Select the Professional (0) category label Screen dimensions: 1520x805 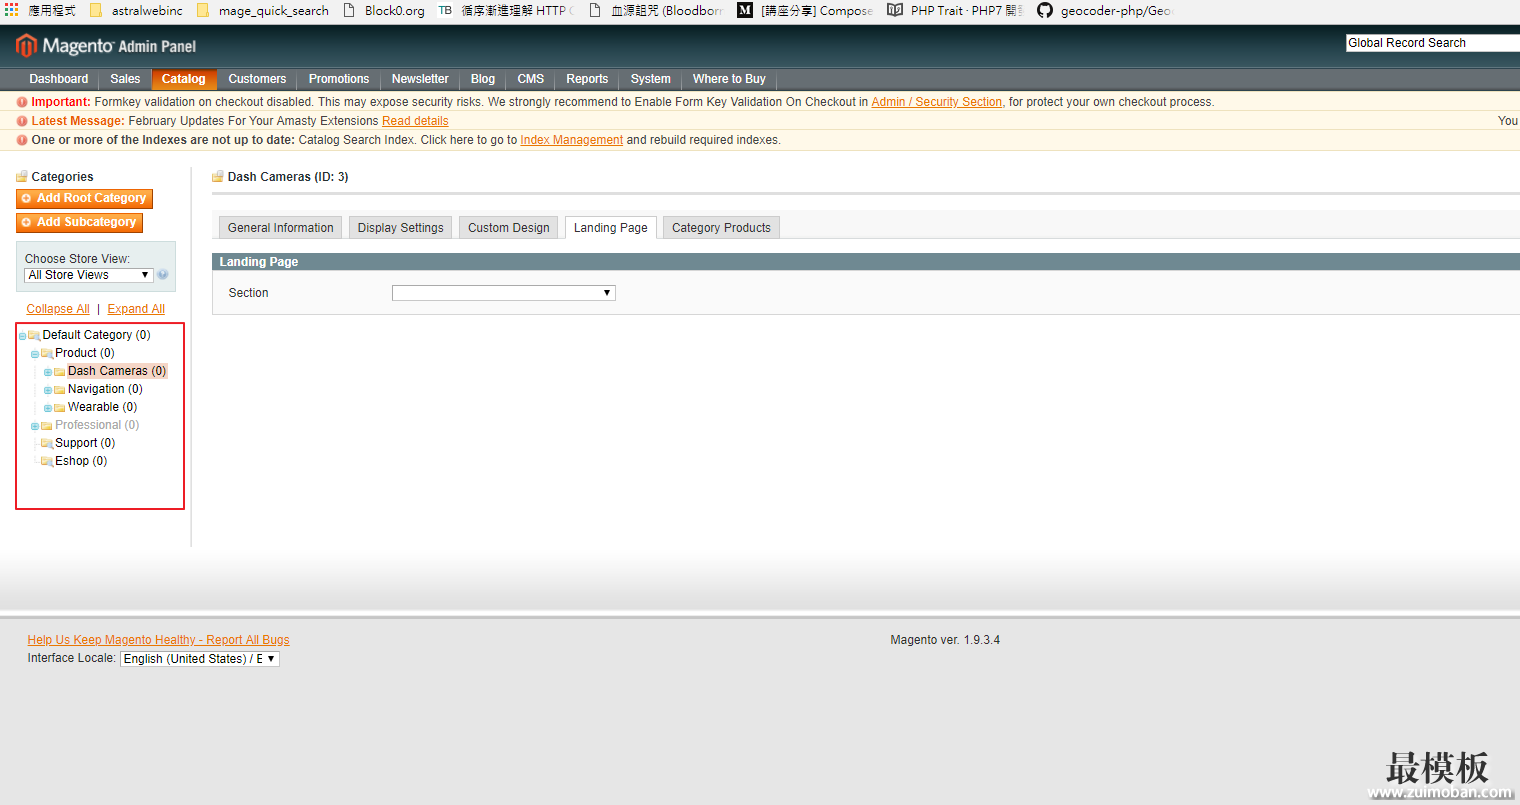pyautogui.click(x=97, y=425)
